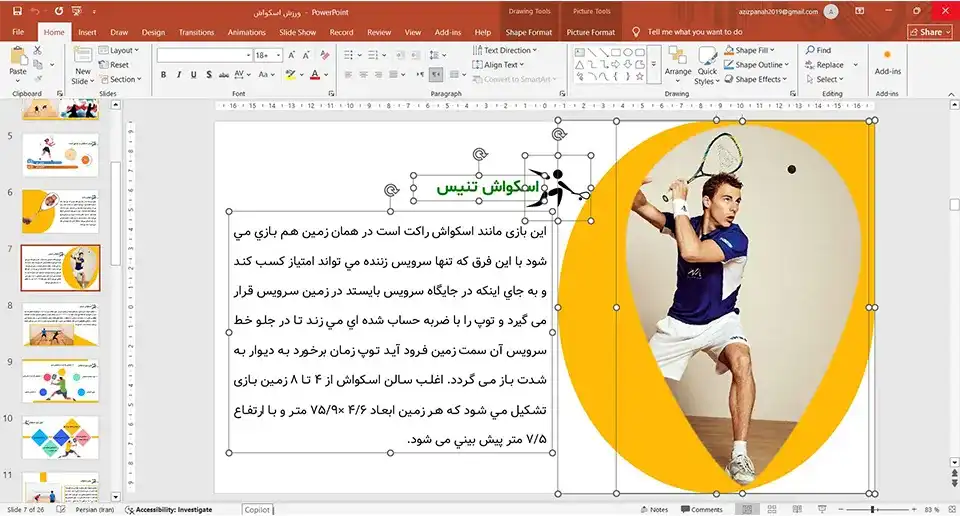Click the Reset slide button
960x516 pixels.
click(x=114, y=65)
